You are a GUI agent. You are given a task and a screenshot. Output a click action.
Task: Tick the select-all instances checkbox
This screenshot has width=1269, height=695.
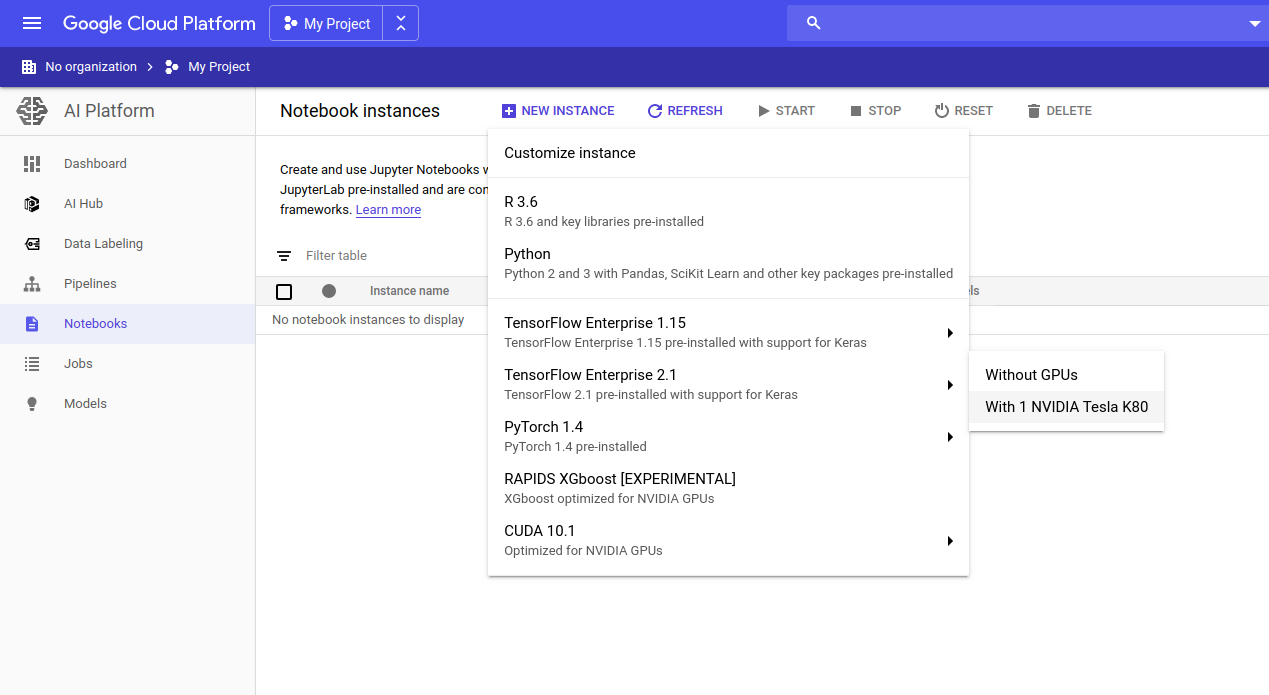[x=284, y=291]
